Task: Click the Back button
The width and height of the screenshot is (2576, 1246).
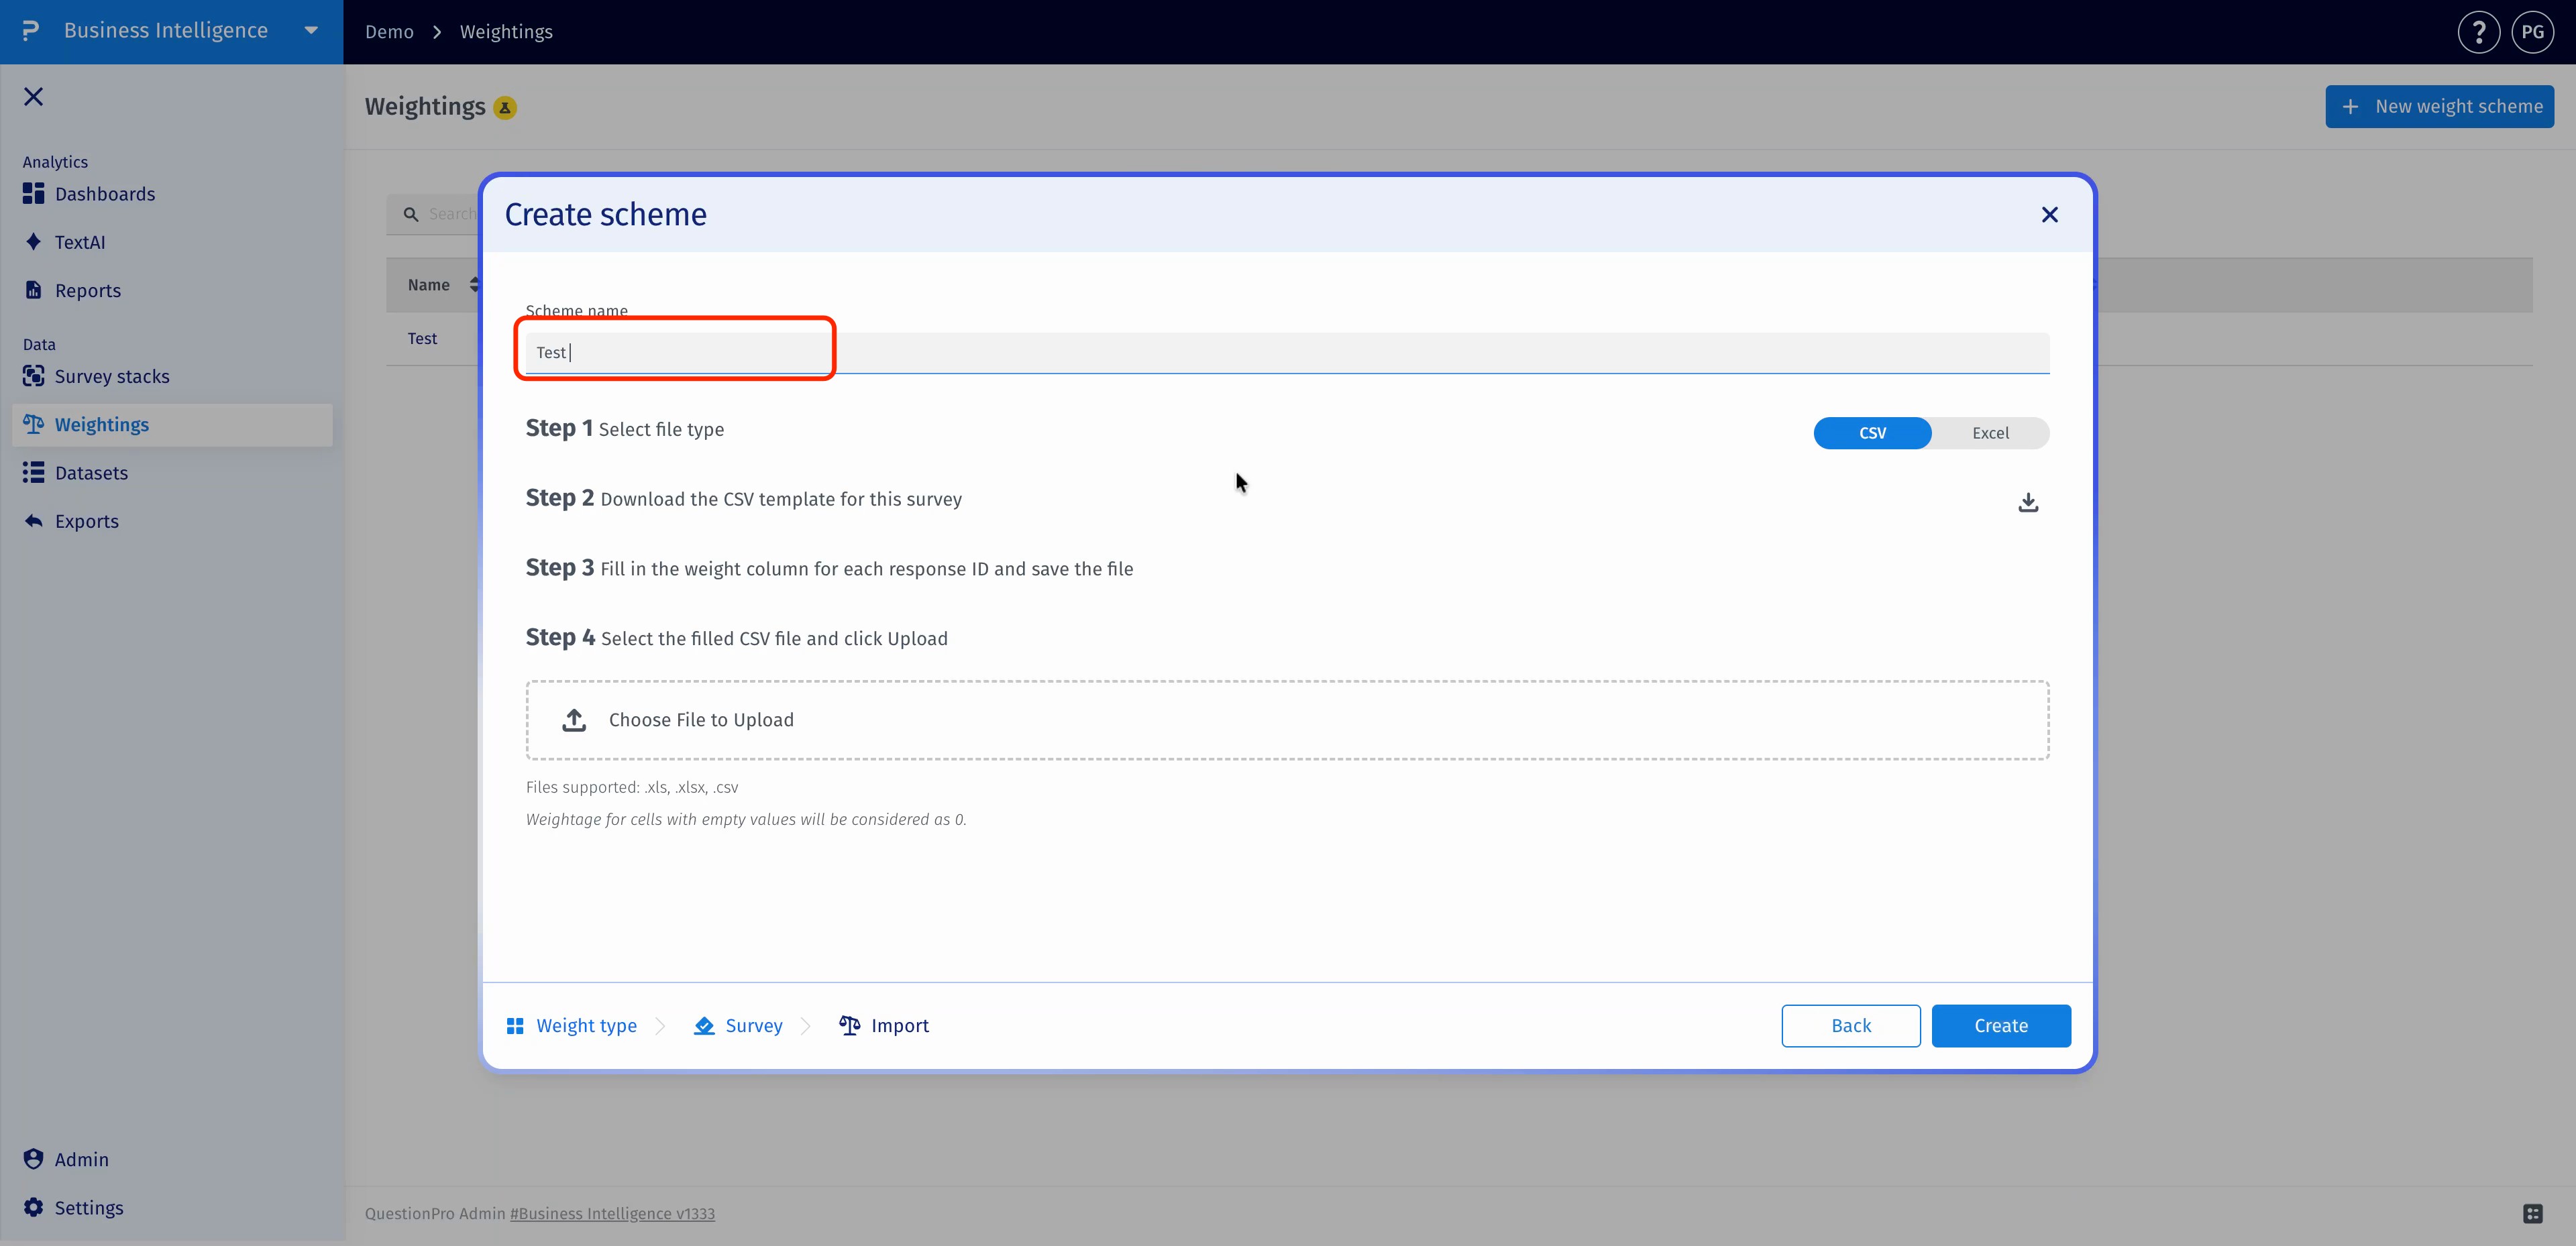Action: pos(1851,1026)
